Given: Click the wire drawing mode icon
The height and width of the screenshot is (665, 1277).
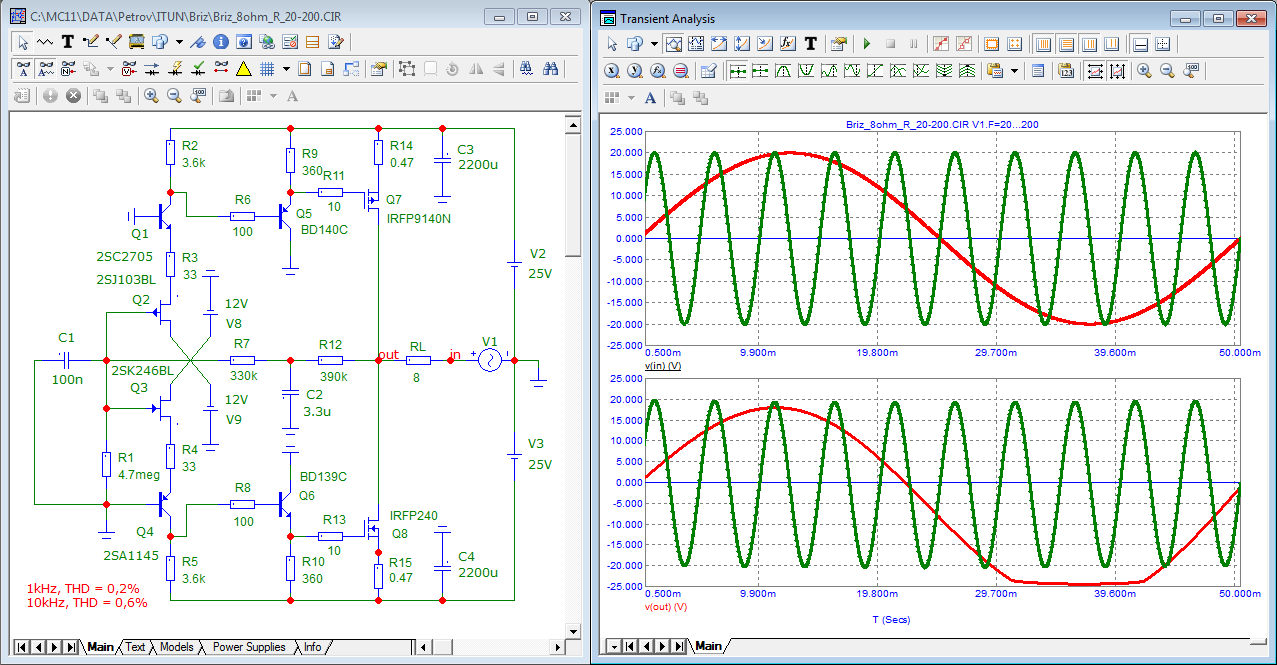Looking at the screenshot, I should click(91, 42).
